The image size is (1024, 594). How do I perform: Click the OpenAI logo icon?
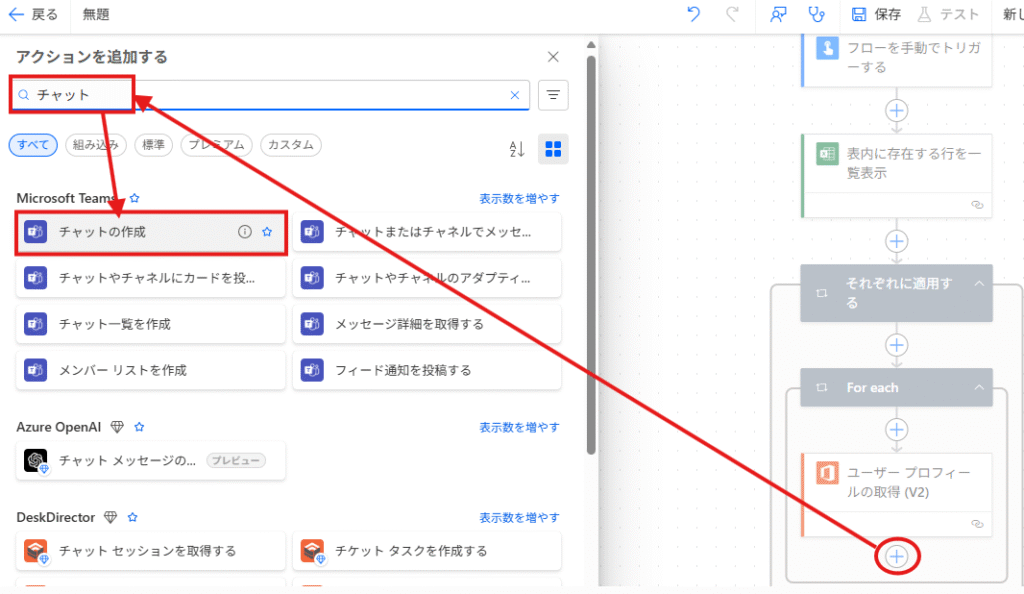(x=35, y=460)
